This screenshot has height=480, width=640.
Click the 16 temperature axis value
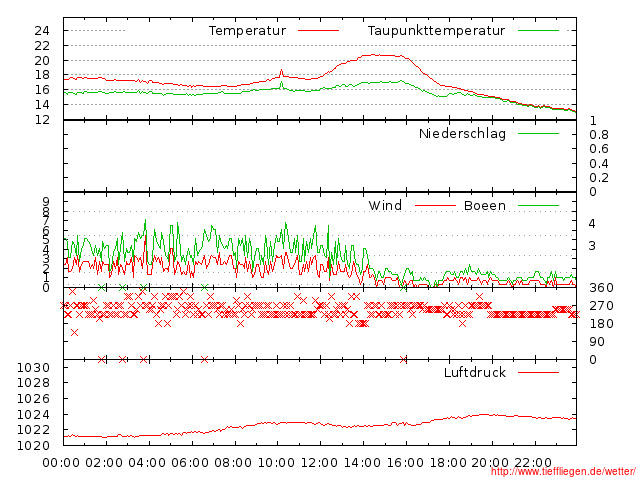(x=42, y=90)
